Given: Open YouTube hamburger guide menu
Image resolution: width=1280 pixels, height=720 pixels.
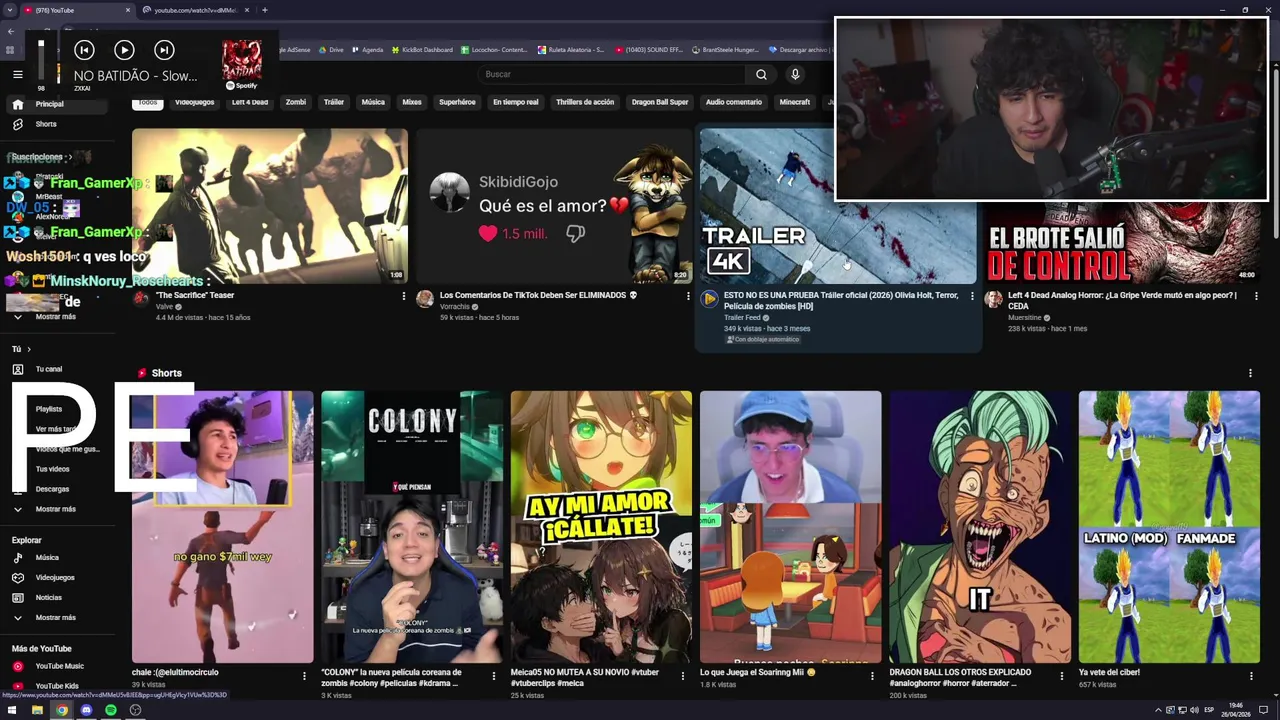Looking at the screenshot, I should (17, 74).
